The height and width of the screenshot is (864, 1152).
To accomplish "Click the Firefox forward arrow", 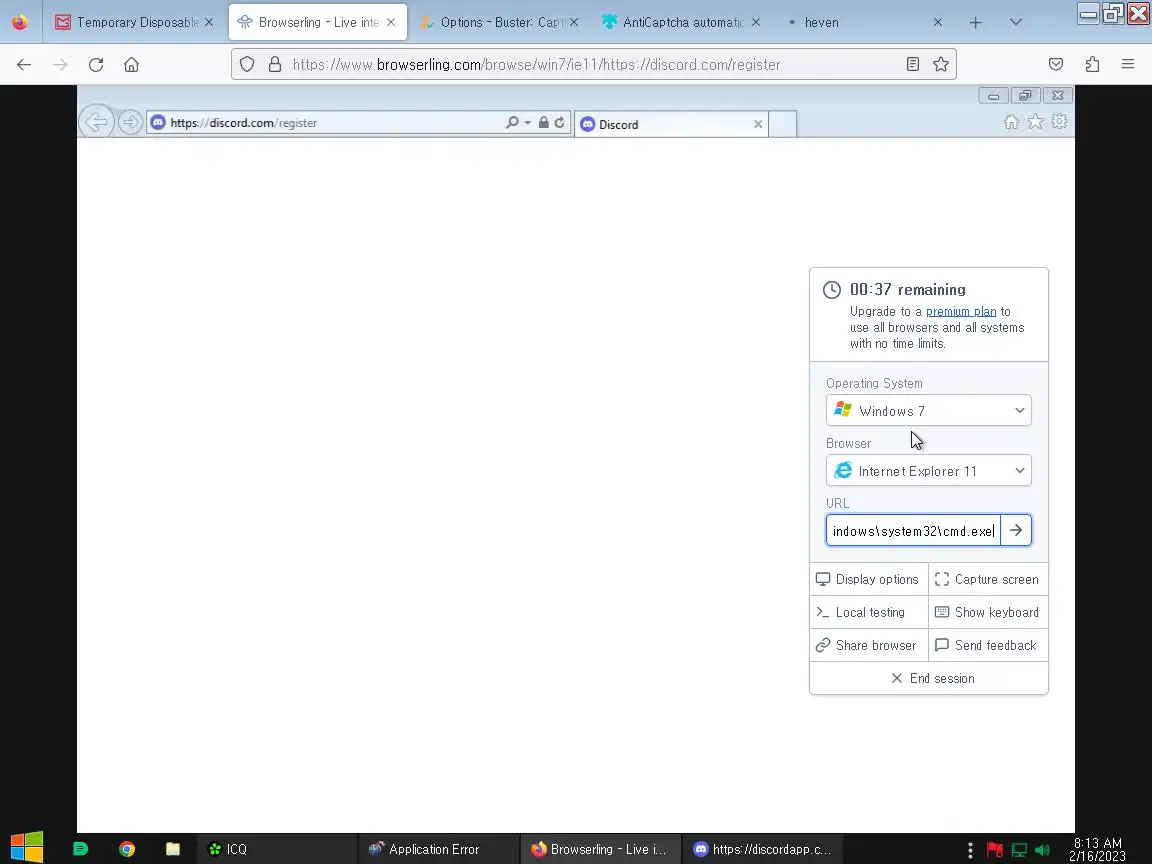I will [x=60, y=65].
